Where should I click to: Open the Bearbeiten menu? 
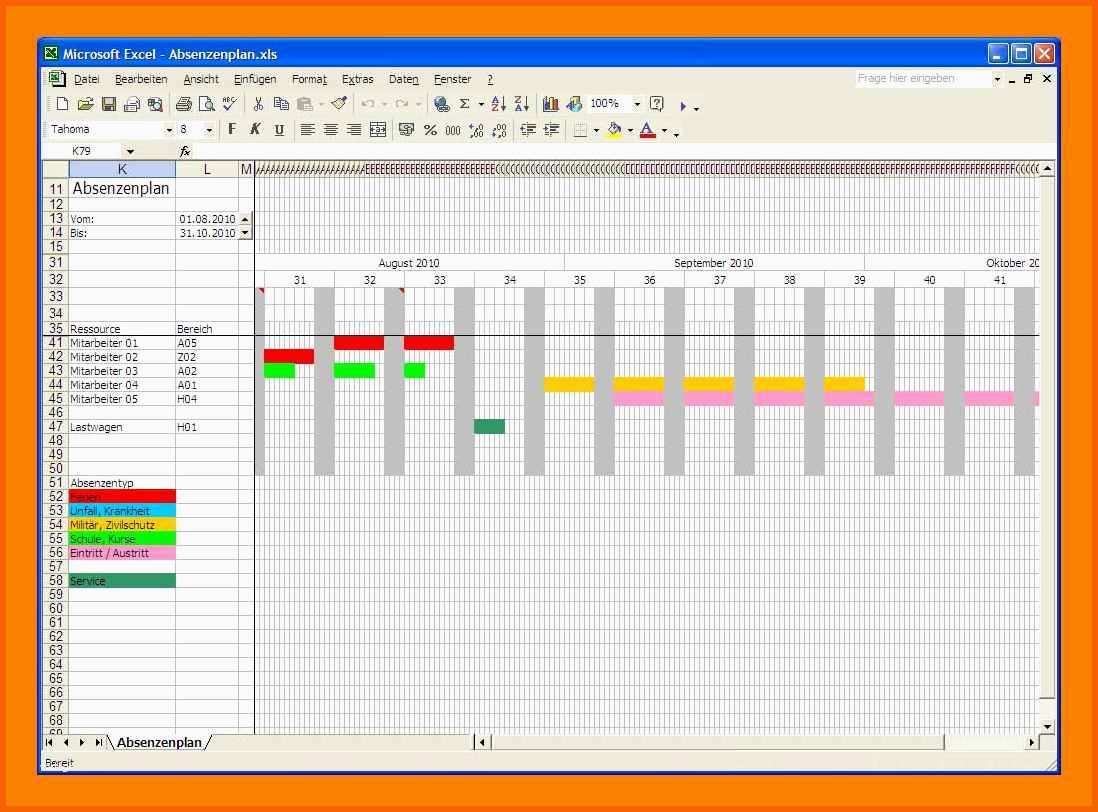(x=141, y=79)
